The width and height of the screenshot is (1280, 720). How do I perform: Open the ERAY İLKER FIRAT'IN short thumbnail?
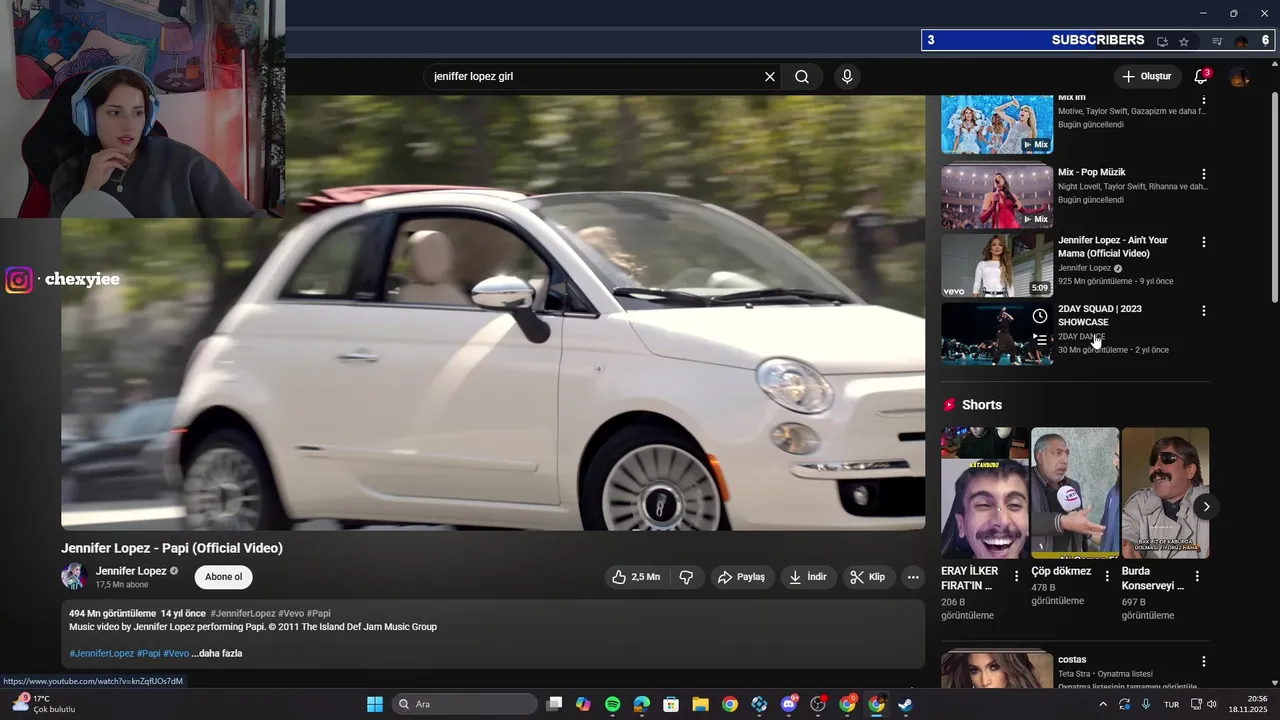tap(985, 493)
